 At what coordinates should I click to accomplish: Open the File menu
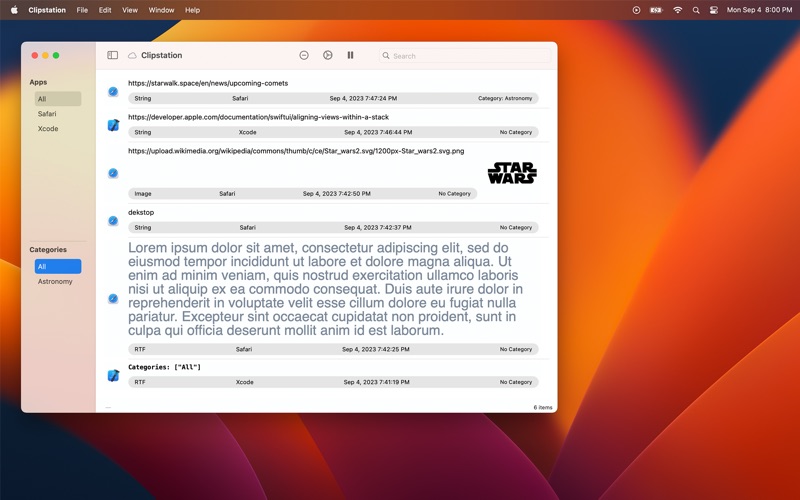tap(82, 10)
